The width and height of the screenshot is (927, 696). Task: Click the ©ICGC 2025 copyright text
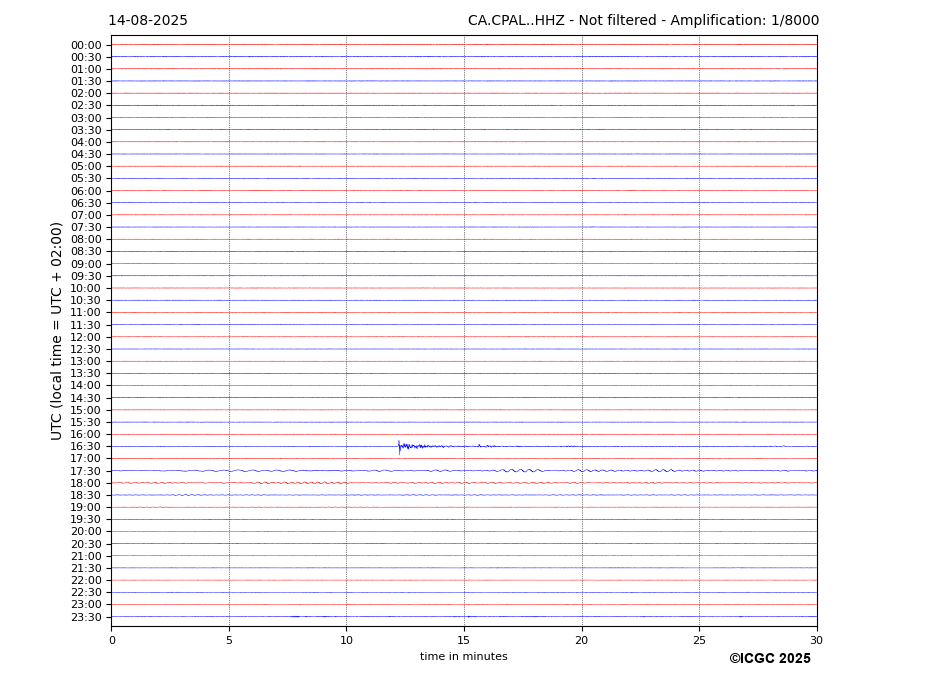click(770, 659)
